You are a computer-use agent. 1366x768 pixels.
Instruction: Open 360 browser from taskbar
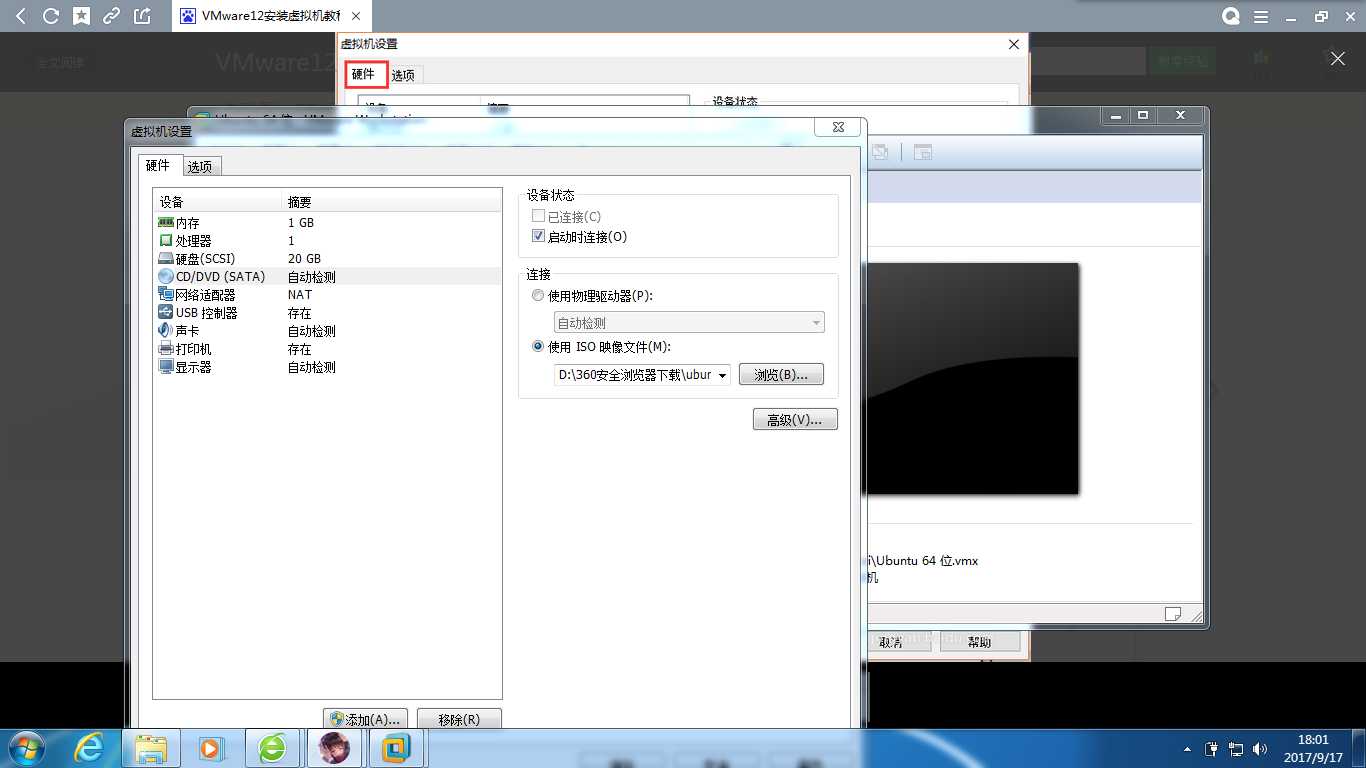[272, 748]
